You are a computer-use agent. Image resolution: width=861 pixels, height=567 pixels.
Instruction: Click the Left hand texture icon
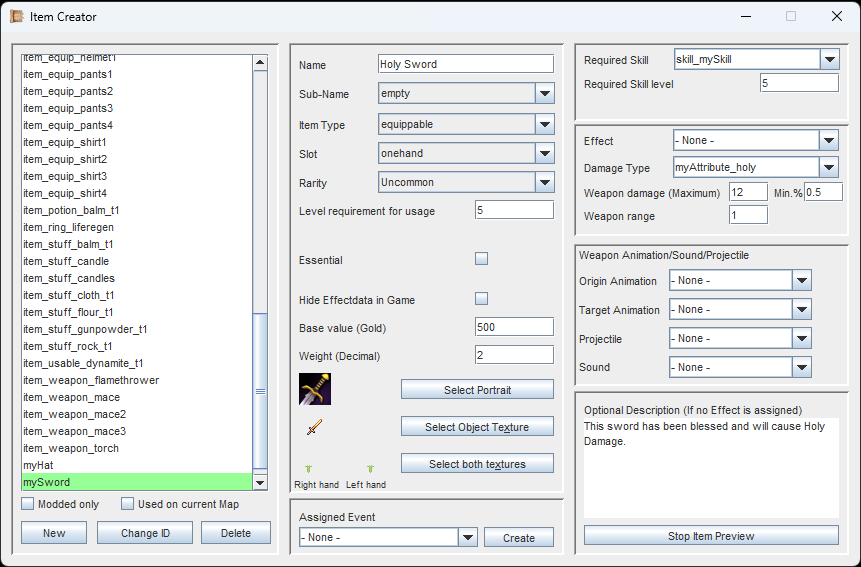tap(369, 468)
